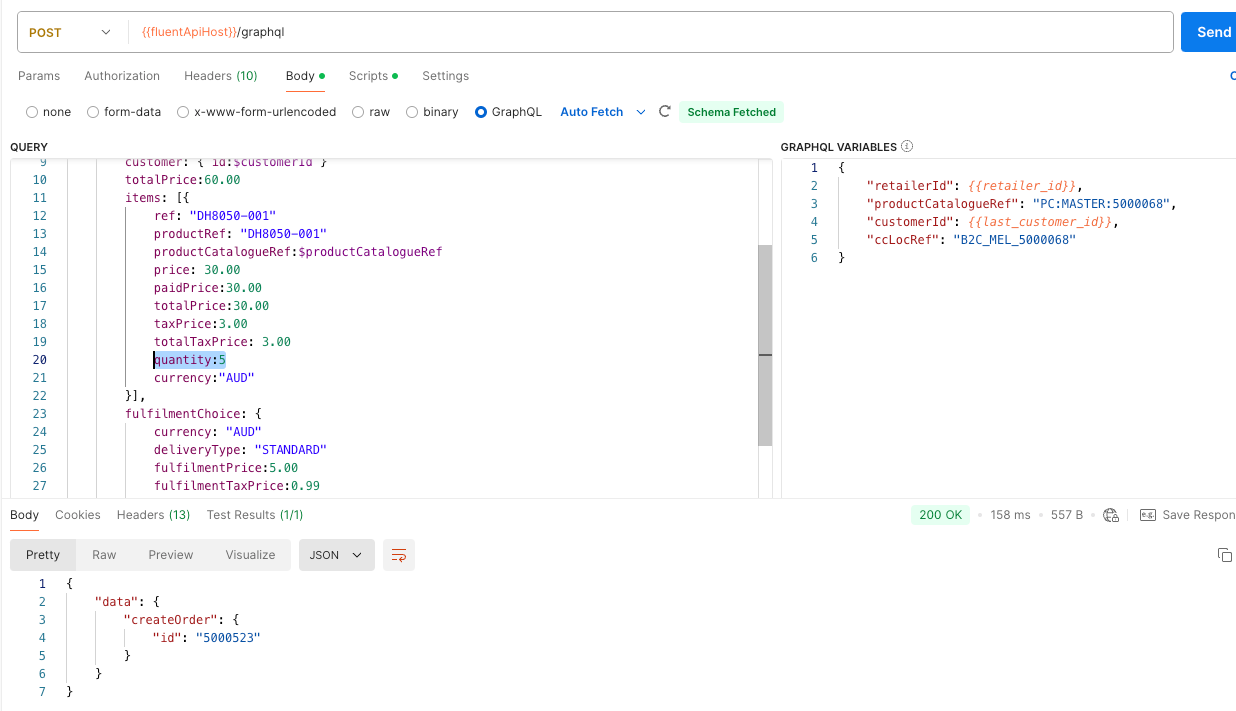Open network information globe icon
Image resolution: width=1236 pixels, height=711 pixels.
(1110, 515)
